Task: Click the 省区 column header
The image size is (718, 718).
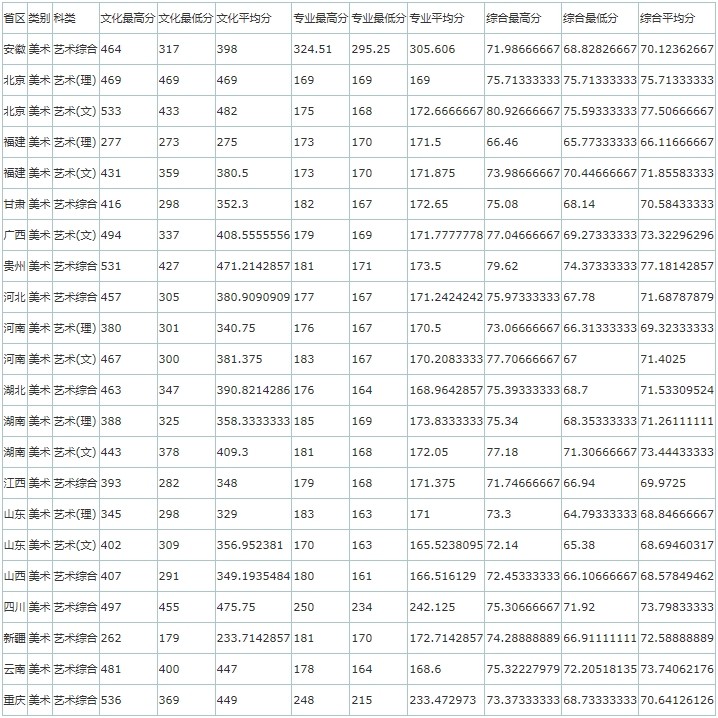Action: pos(14,19)
